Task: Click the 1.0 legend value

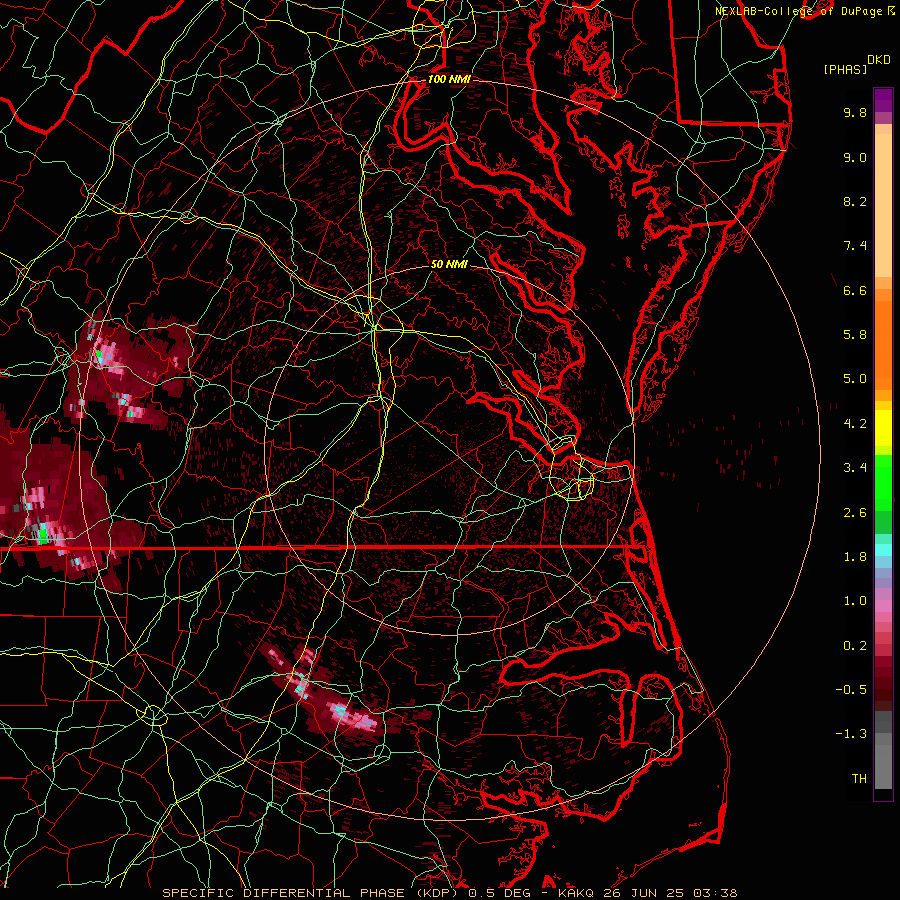Action: 855,602
